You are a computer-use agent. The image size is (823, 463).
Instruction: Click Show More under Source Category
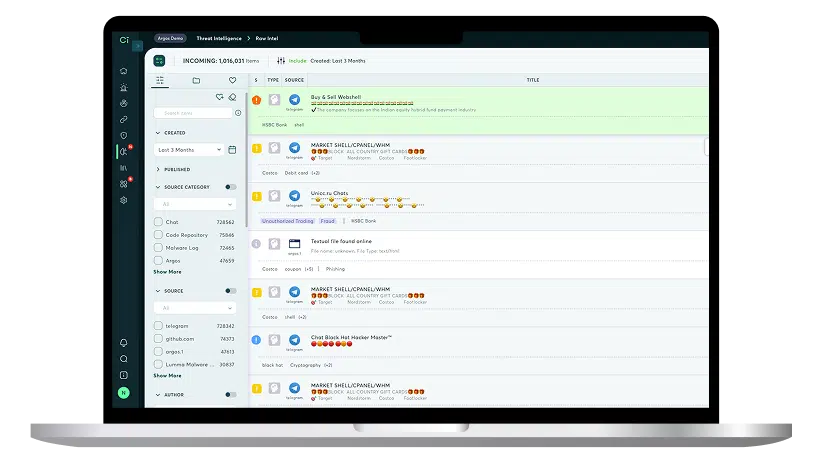(x=167, y=272)
